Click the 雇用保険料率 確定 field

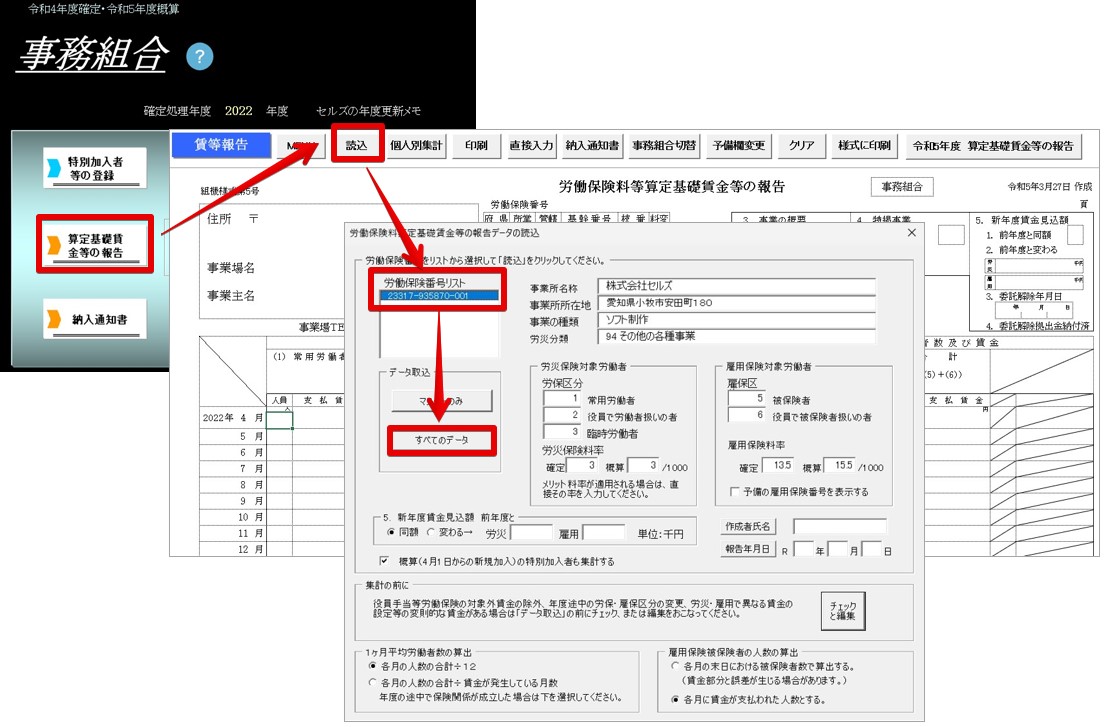click(777, 466)
